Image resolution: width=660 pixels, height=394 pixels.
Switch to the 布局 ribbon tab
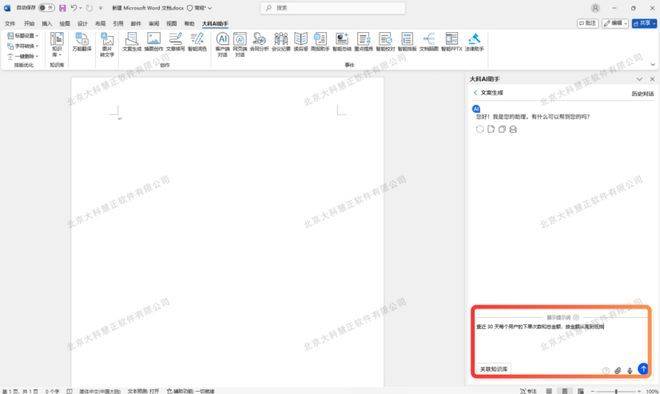click(100, 24)
